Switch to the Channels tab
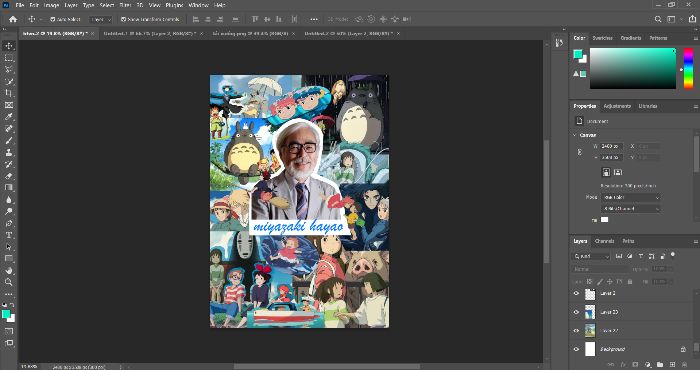Viewport: 700px width, 370px height. [x=604, y=241]
